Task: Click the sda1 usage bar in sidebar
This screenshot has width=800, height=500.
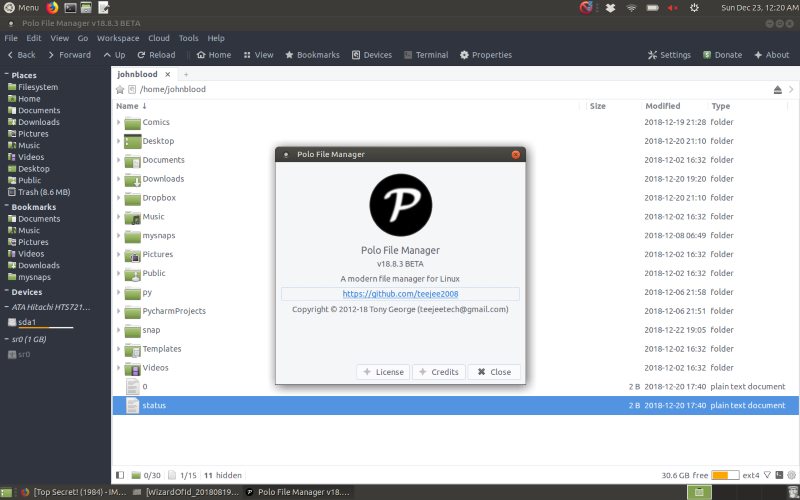Action: click(46, 328)
